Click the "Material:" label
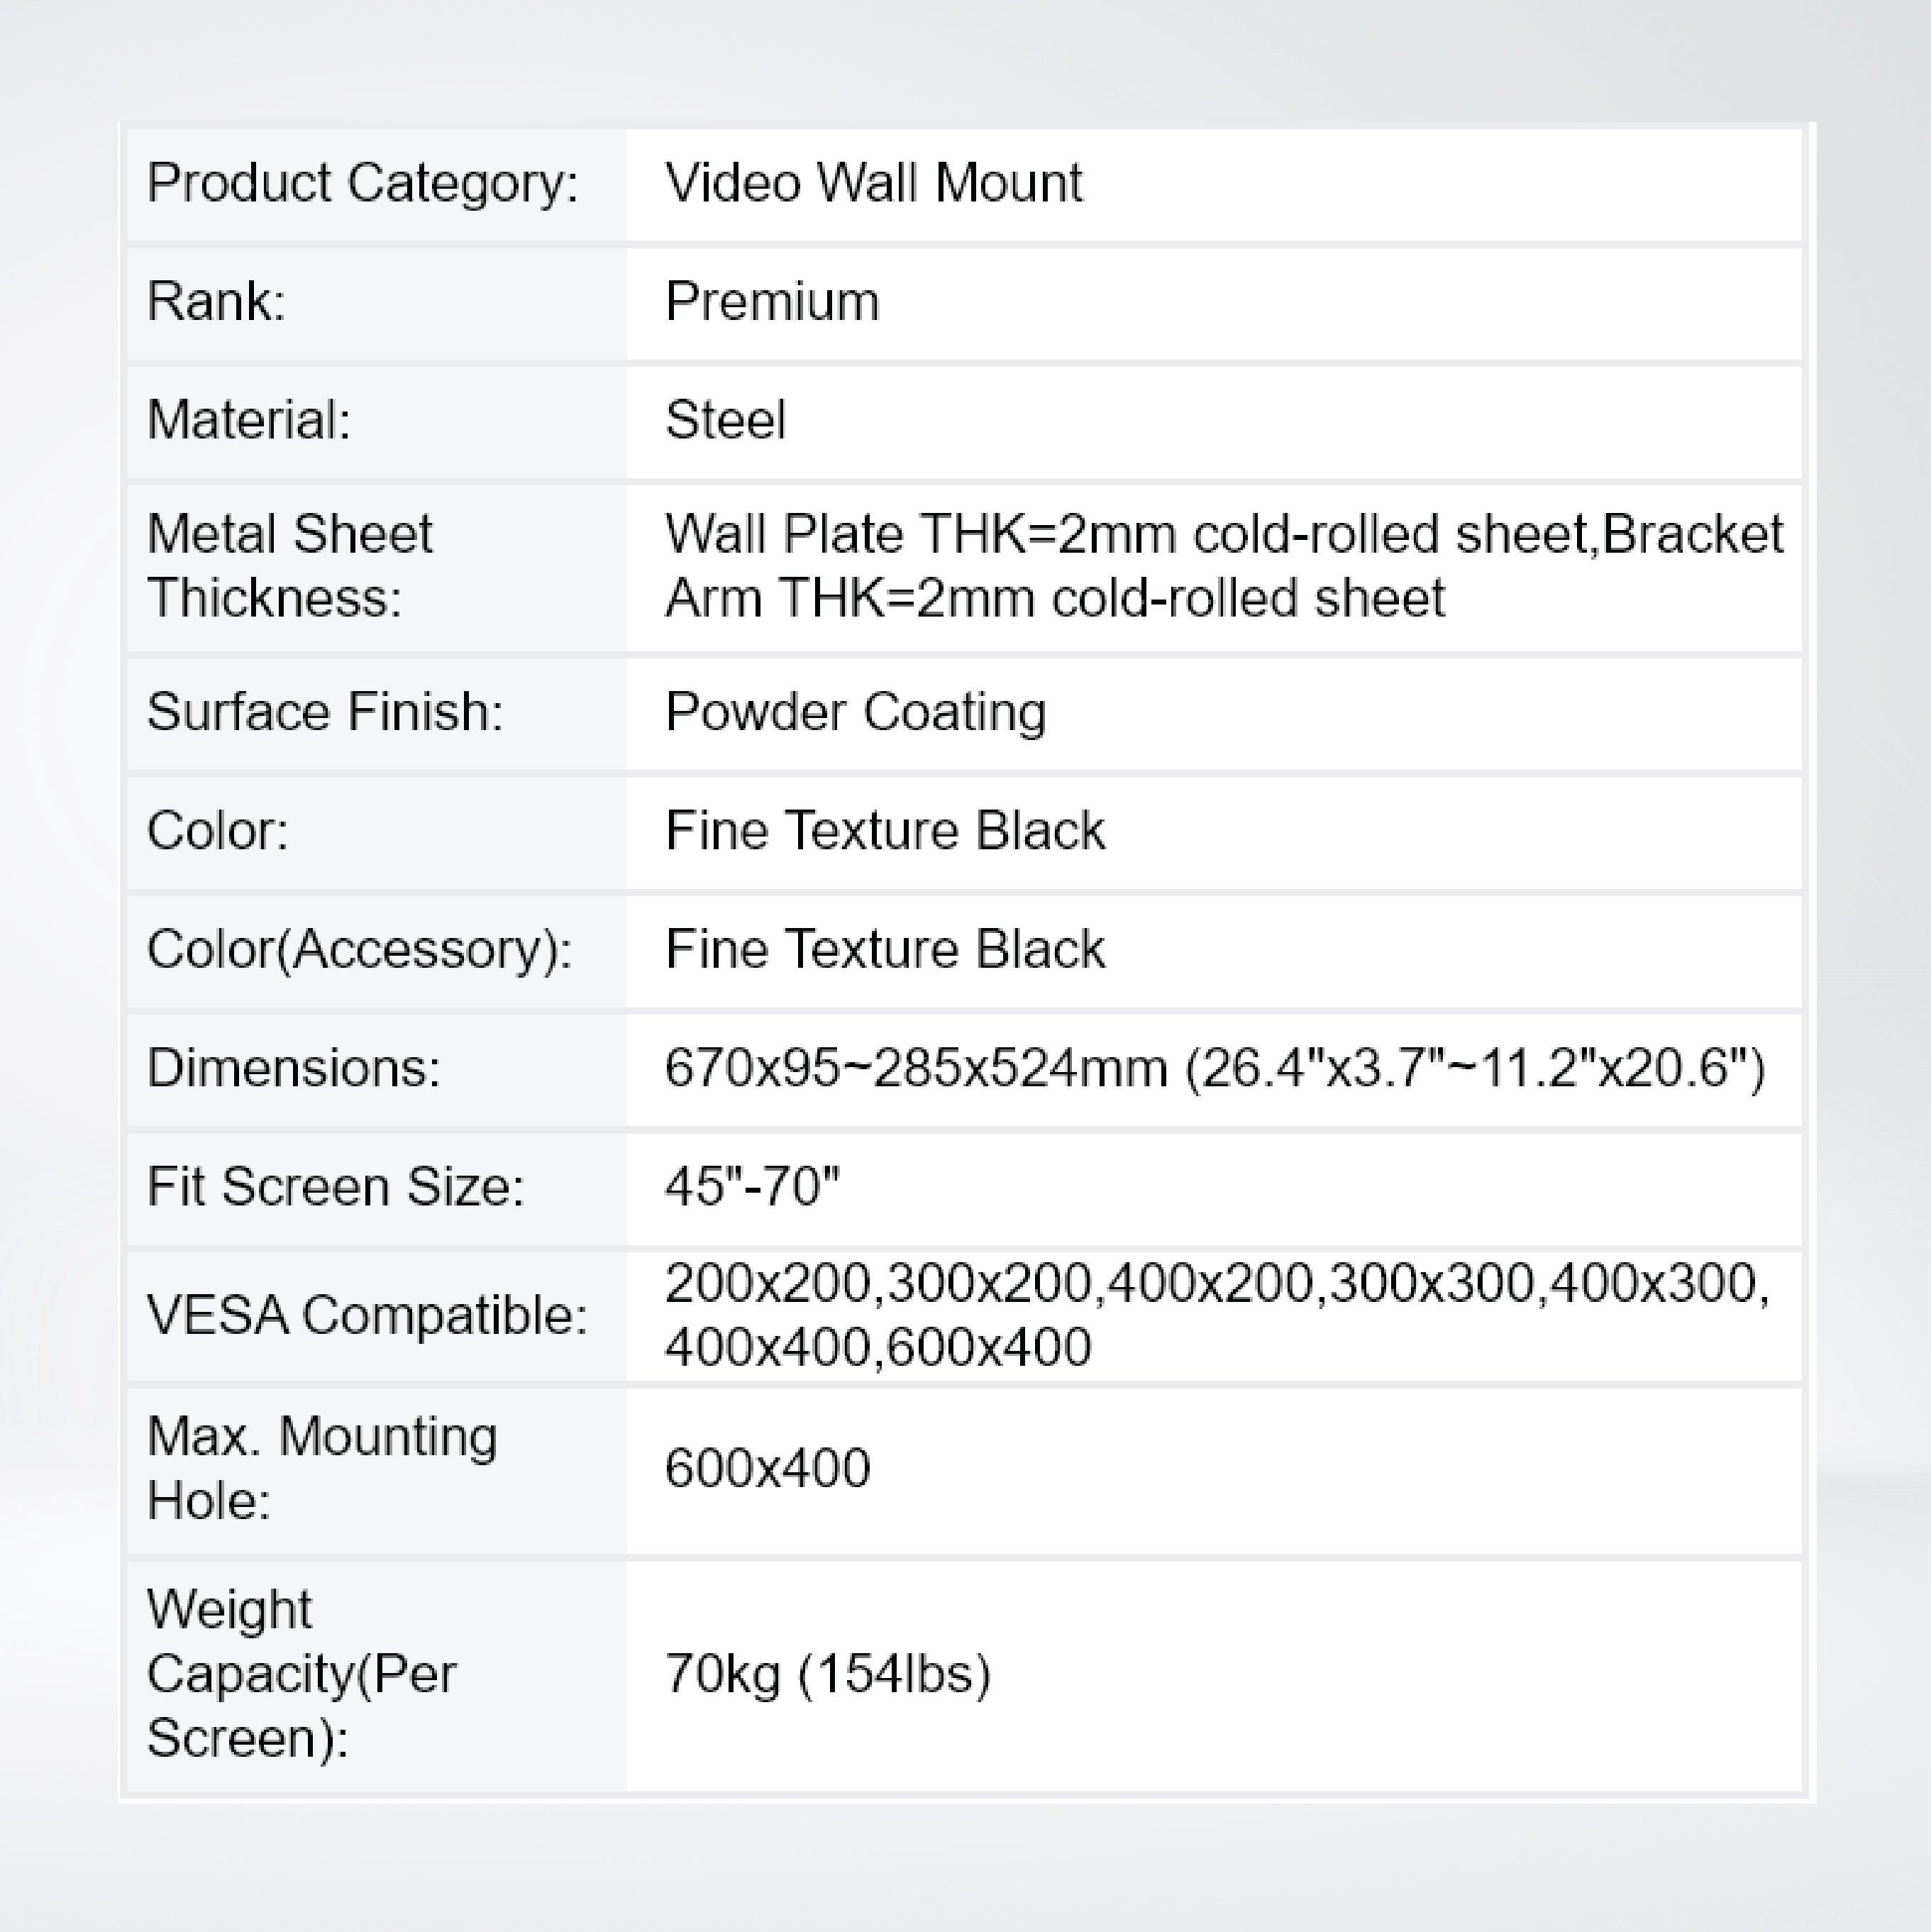Viewport: 1931px width, 1932px height. pyautogui.click(x=249, y=420)
